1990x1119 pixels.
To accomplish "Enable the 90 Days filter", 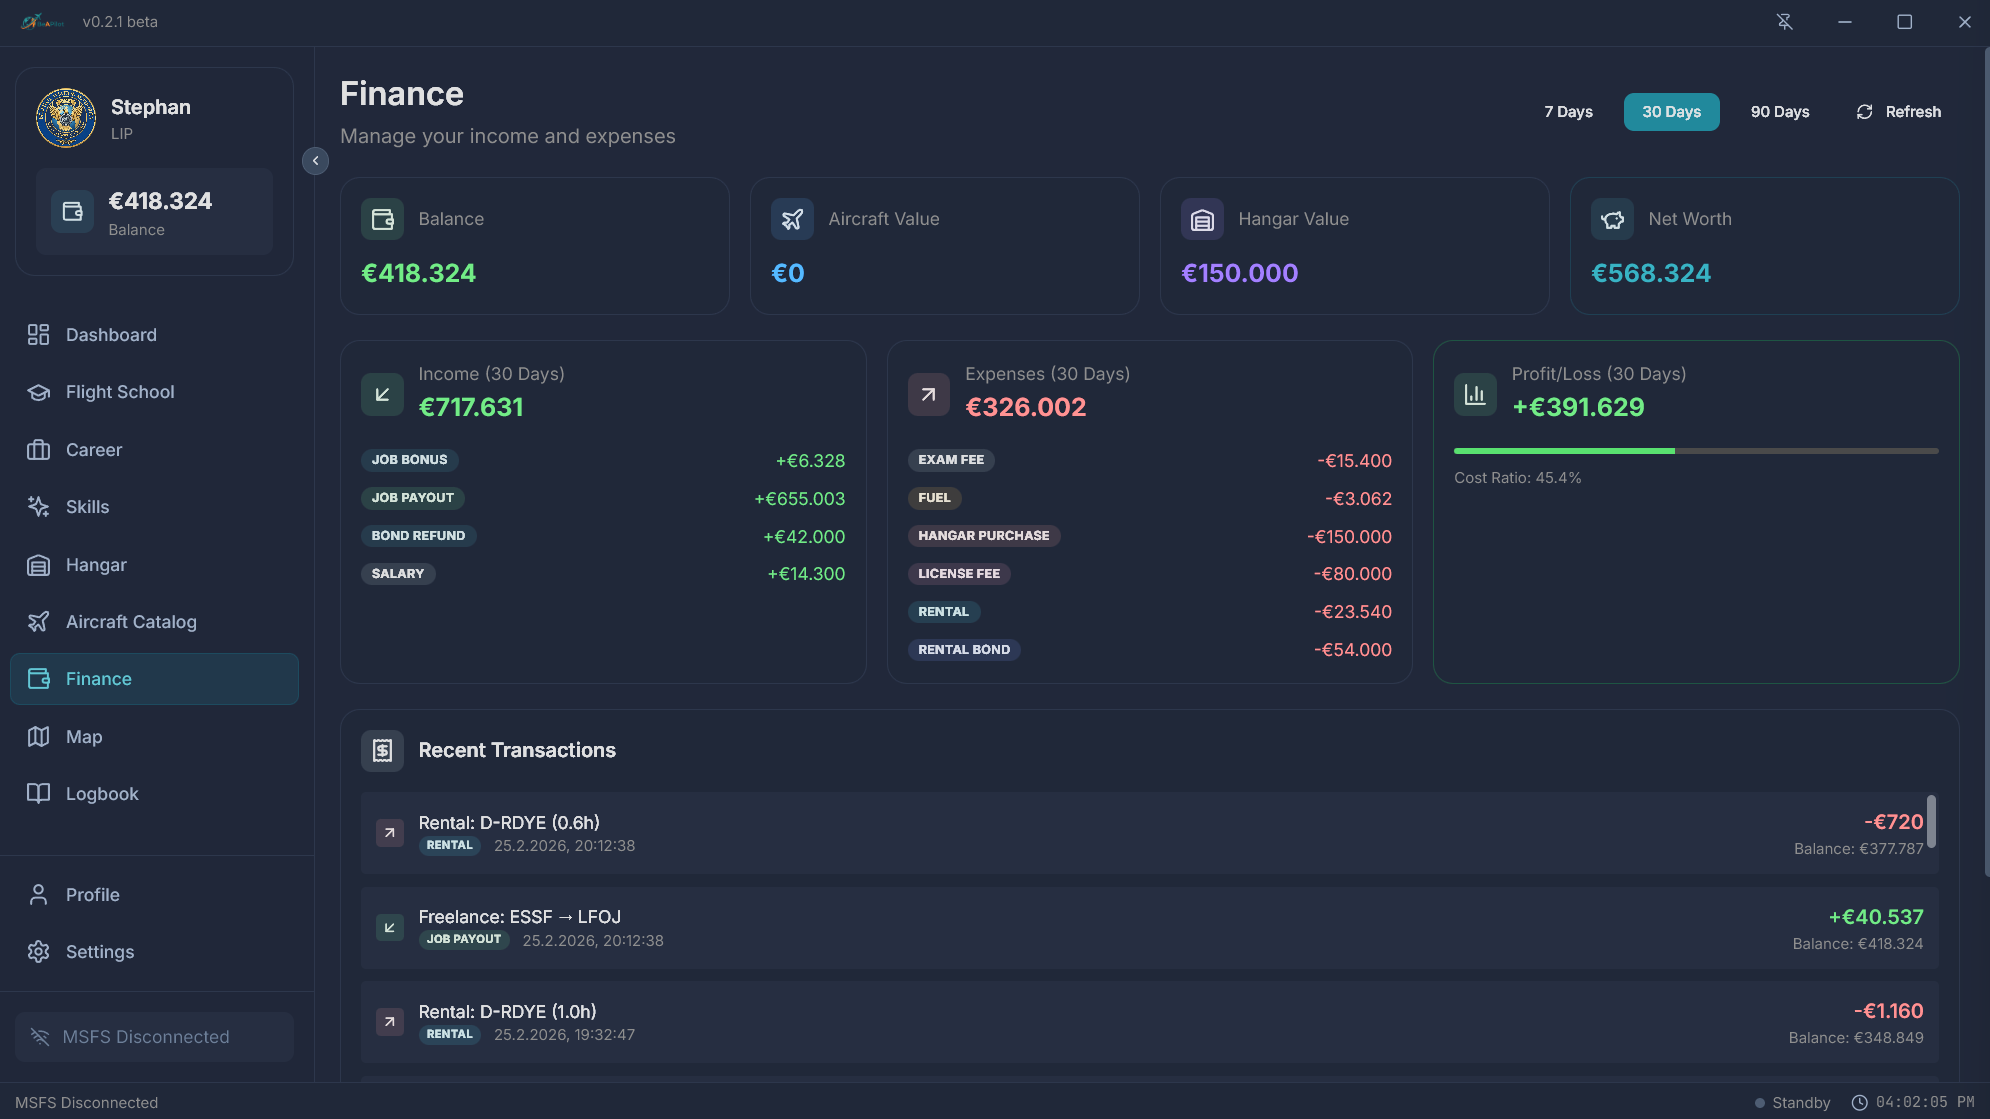I will click(1779, 111).
